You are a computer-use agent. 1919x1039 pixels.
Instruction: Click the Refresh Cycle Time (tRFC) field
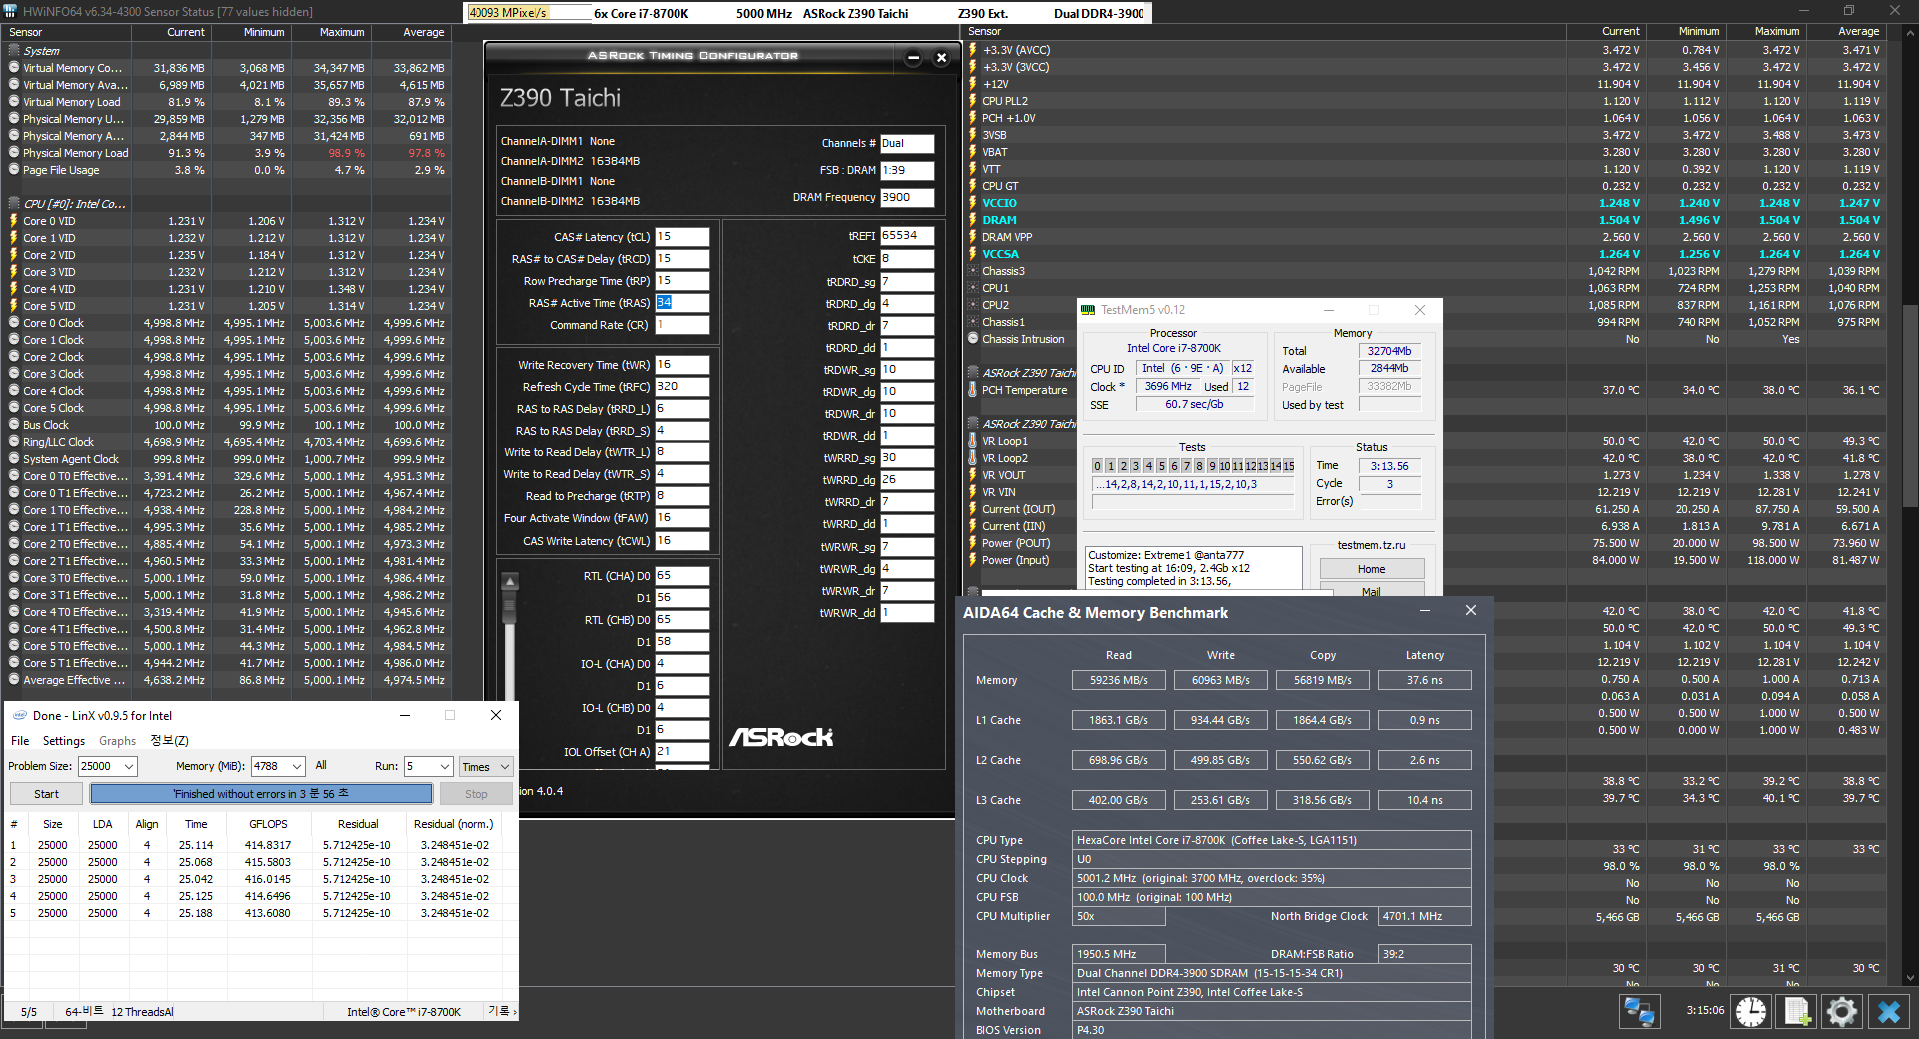[x=682, y=387]
